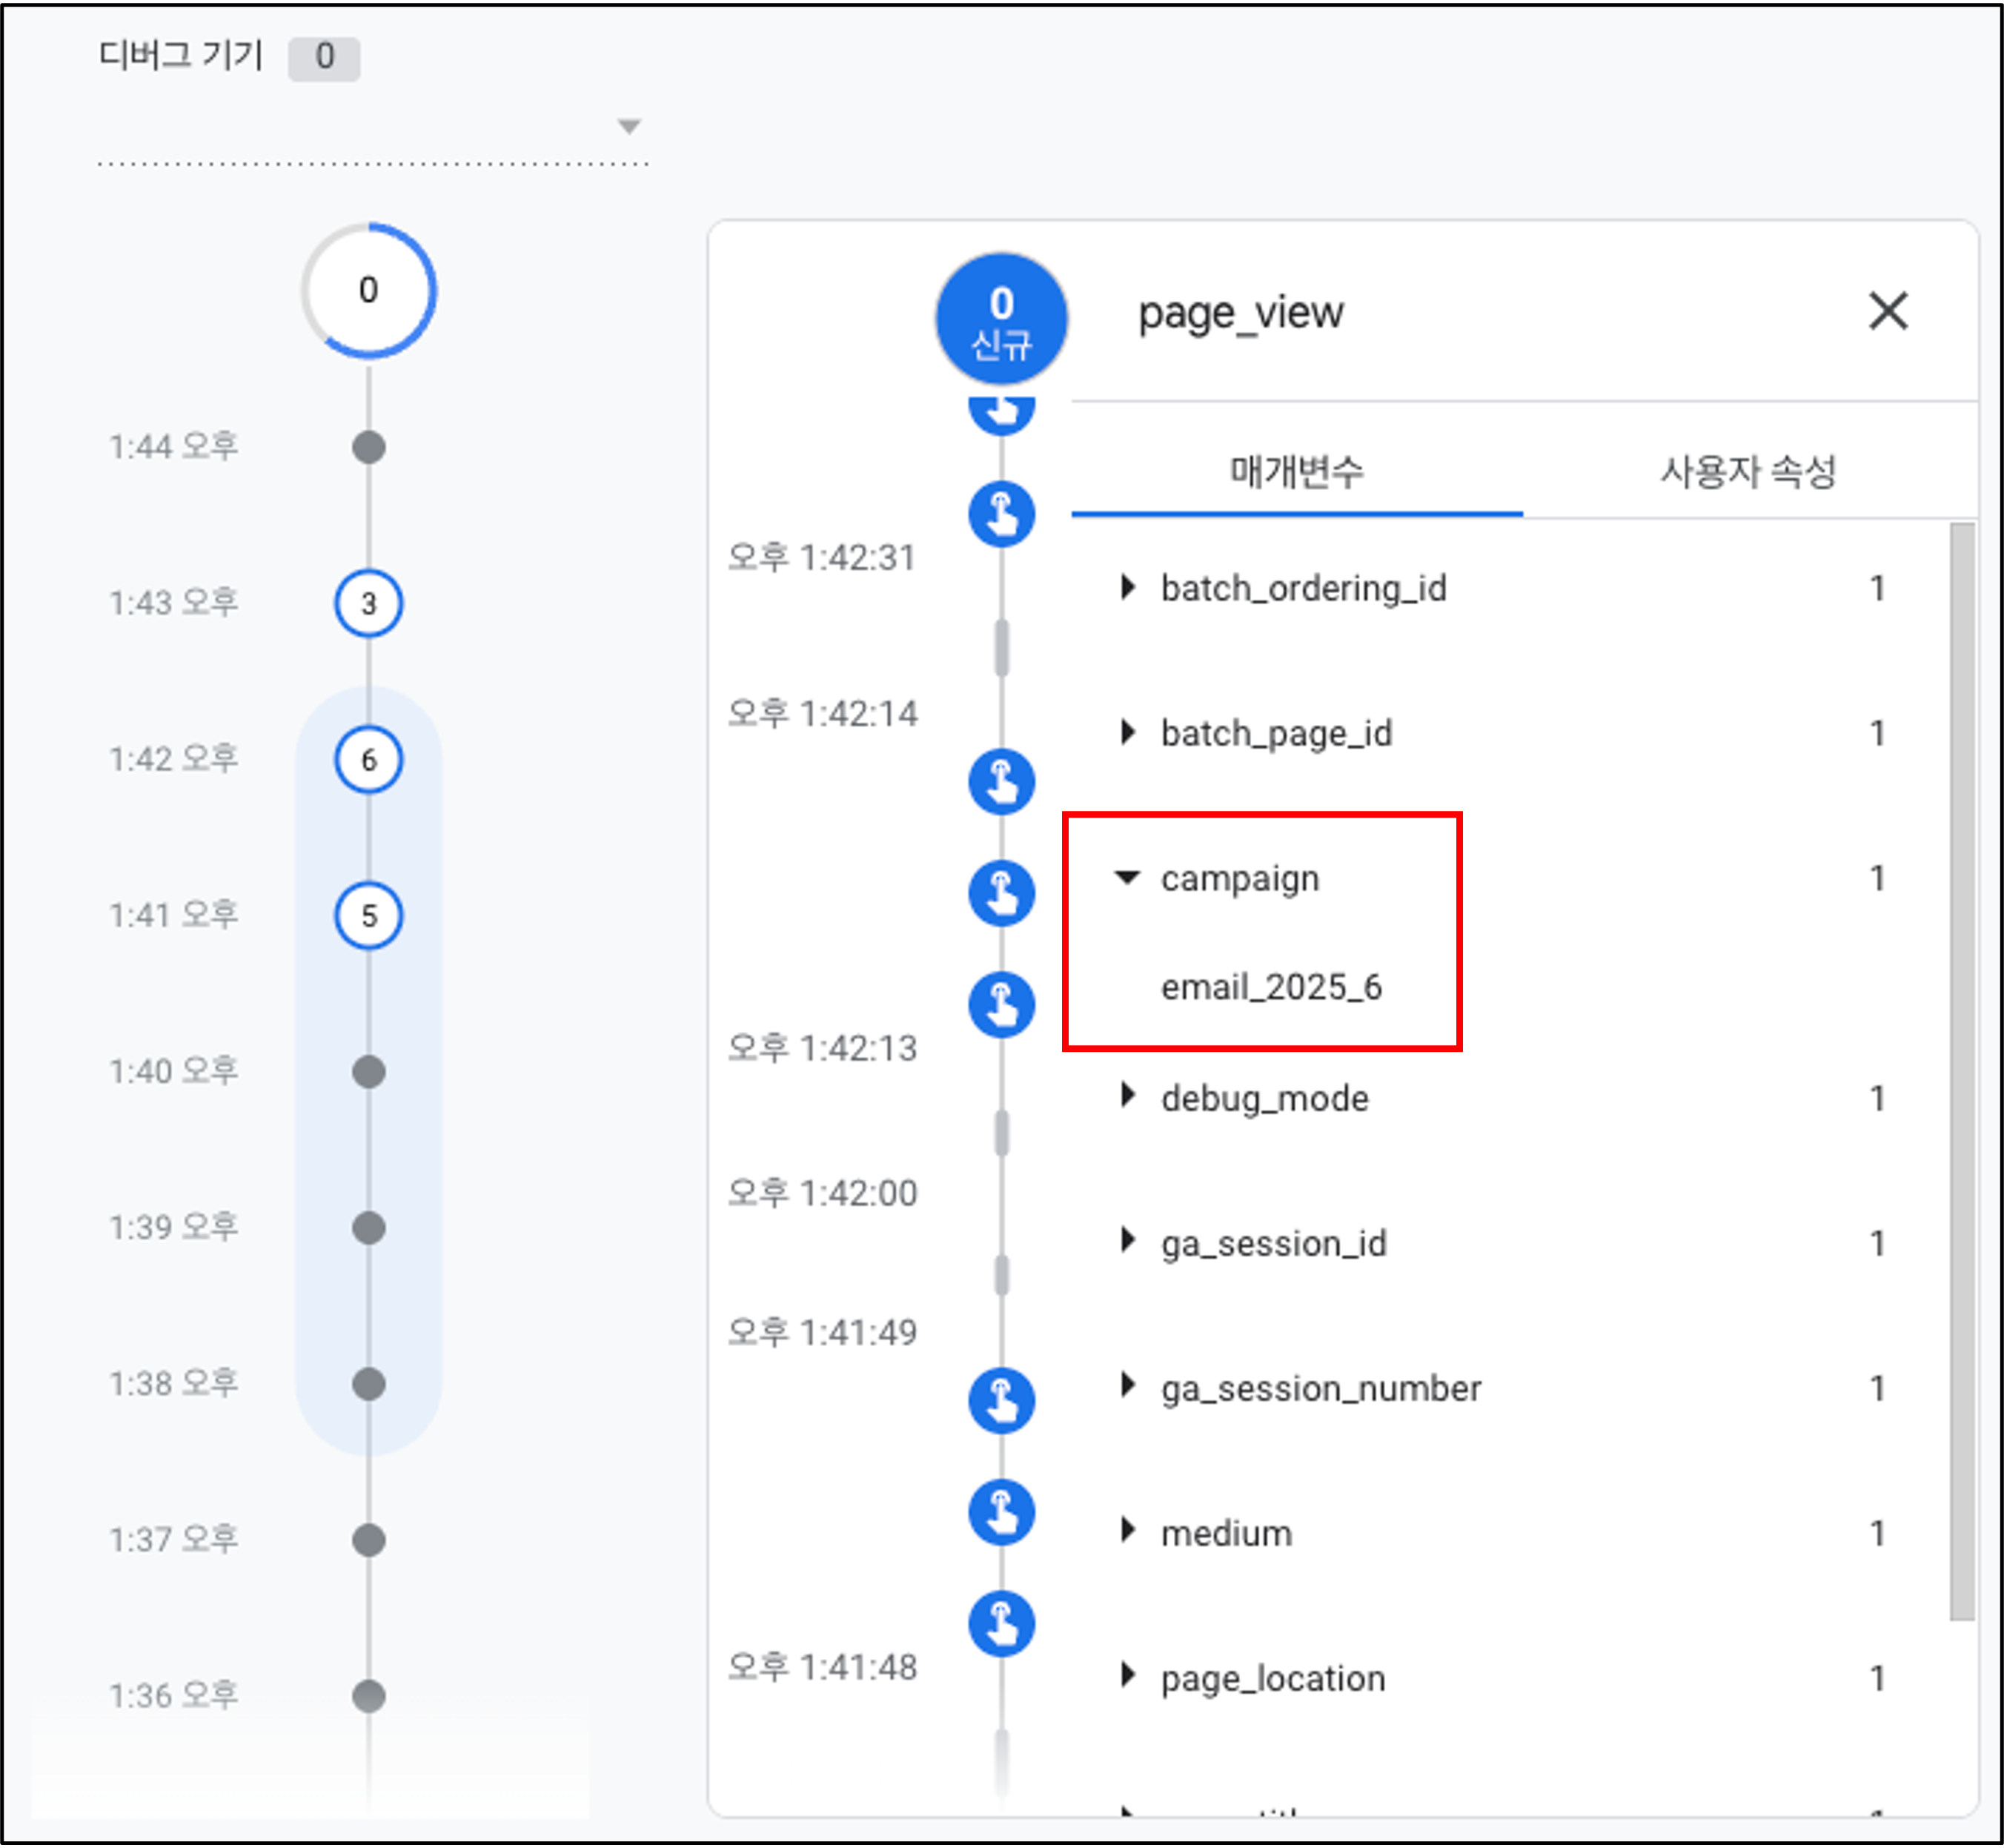The width and height of the screenshot is (2004, 1848).
Task: Click the blue 0 신규 event badge
Action: pos(1001,319)
